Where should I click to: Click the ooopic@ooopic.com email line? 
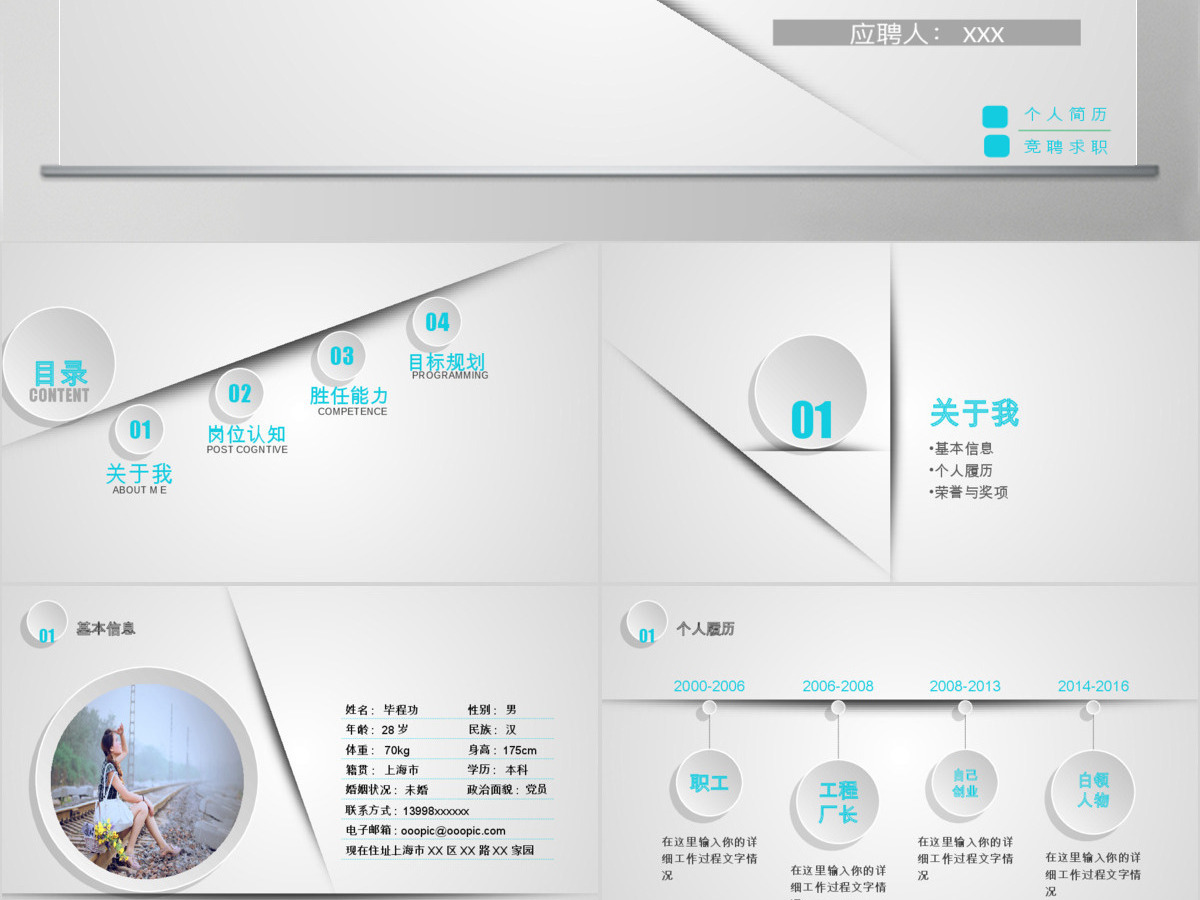tap(425, 830)
